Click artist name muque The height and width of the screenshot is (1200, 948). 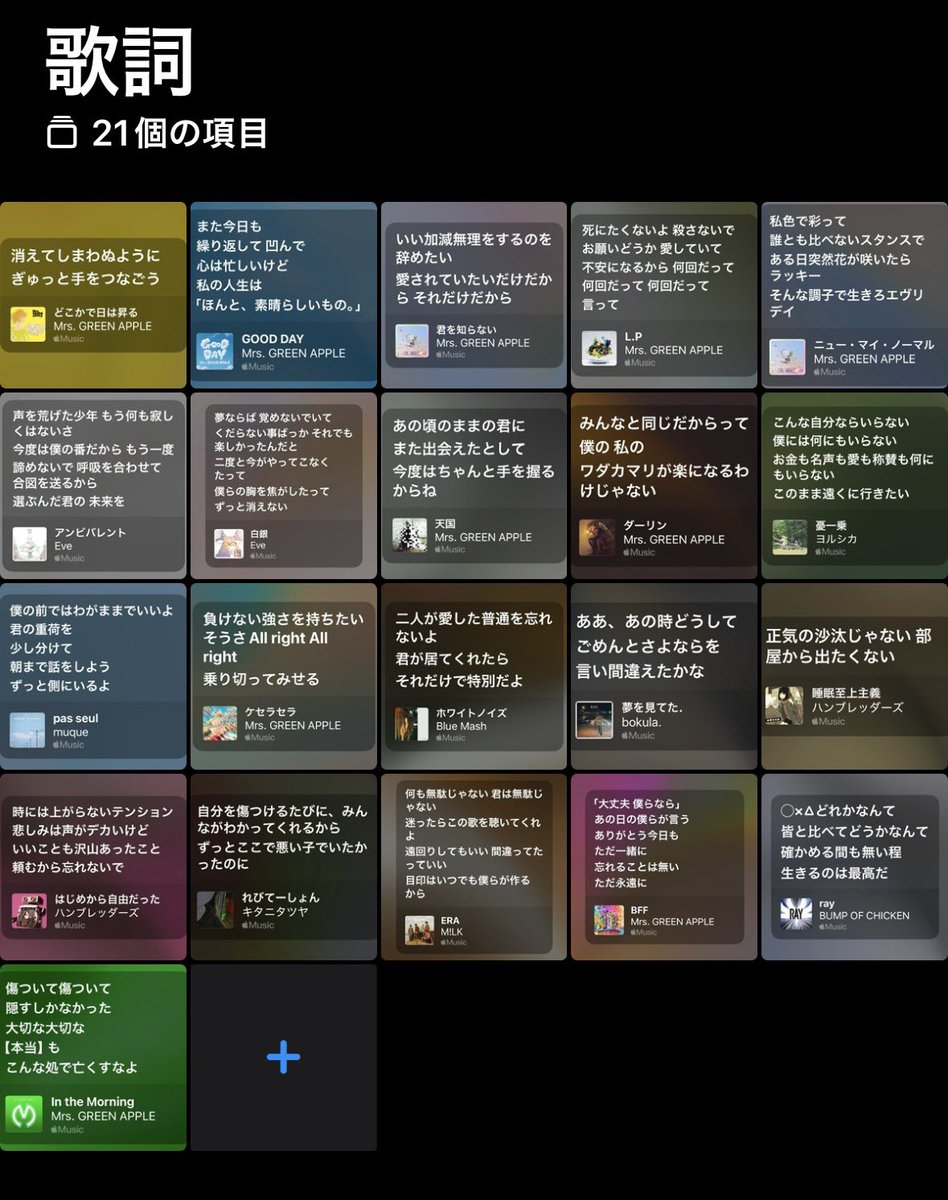(x=70, y=732)
